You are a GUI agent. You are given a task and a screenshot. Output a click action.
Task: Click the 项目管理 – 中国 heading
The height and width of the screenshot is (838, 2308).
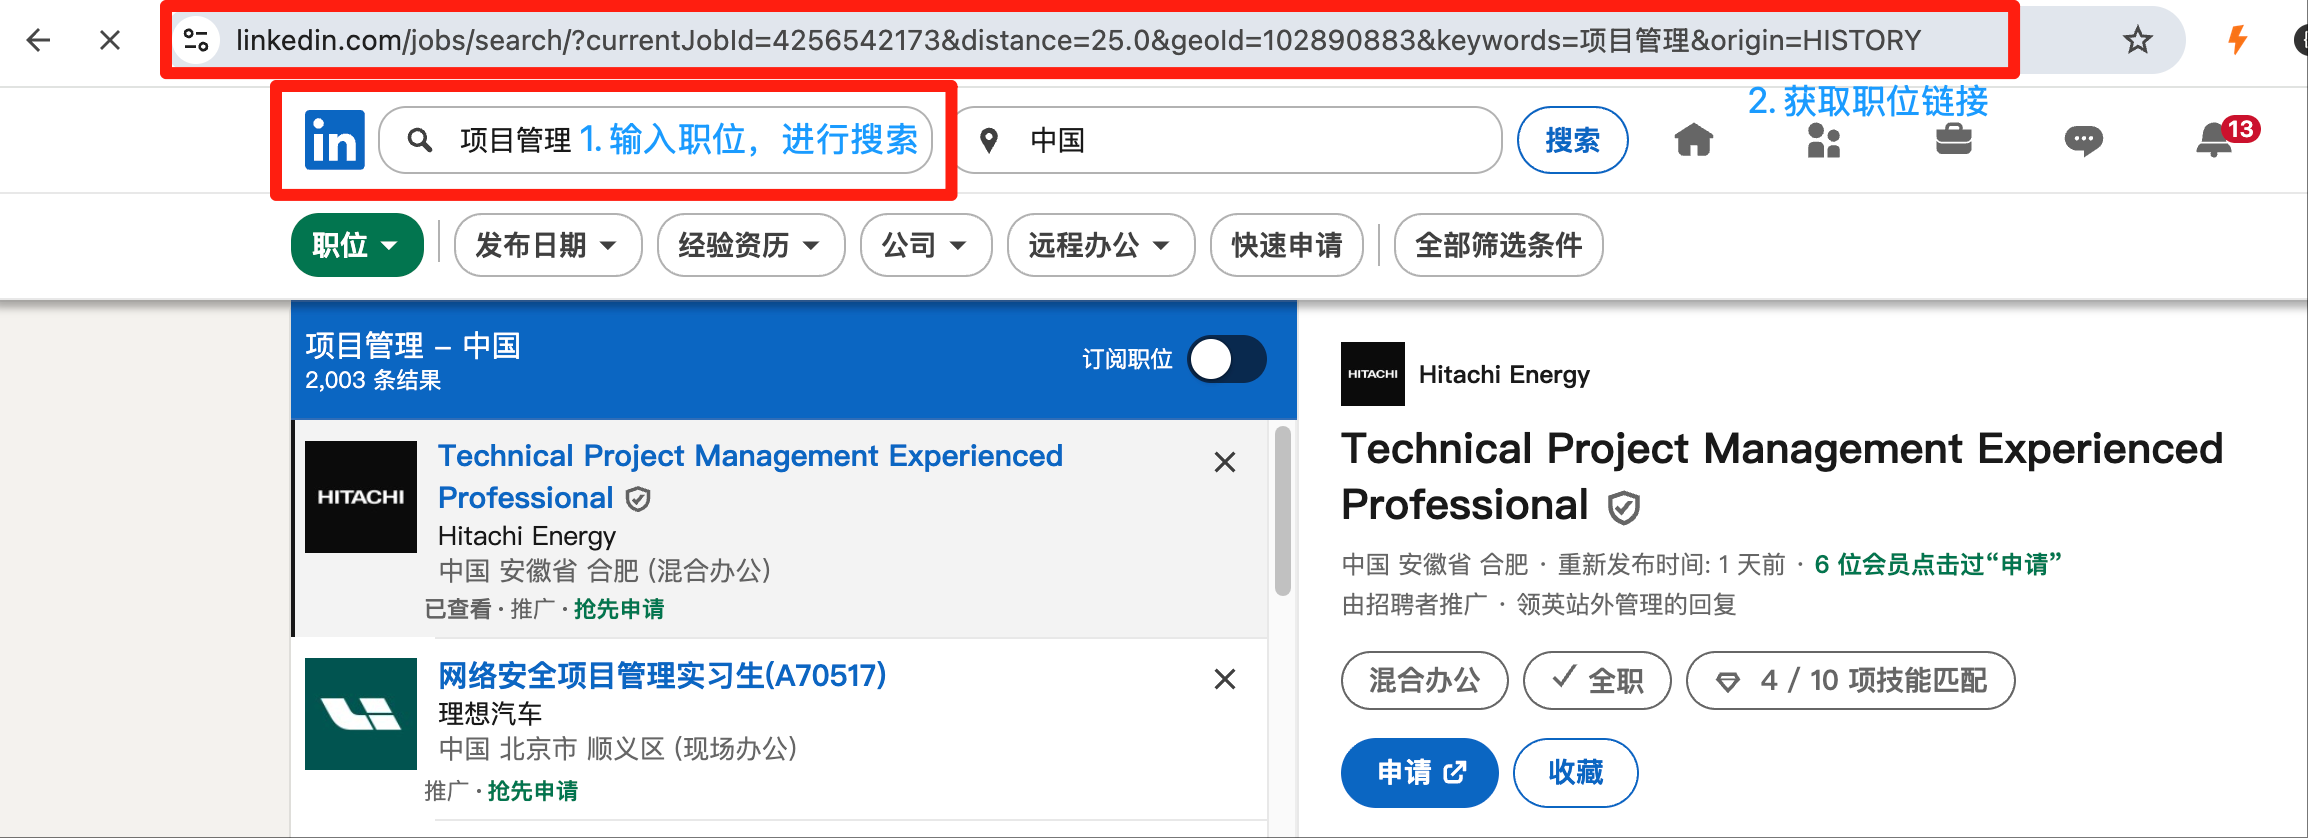point(413,346)
